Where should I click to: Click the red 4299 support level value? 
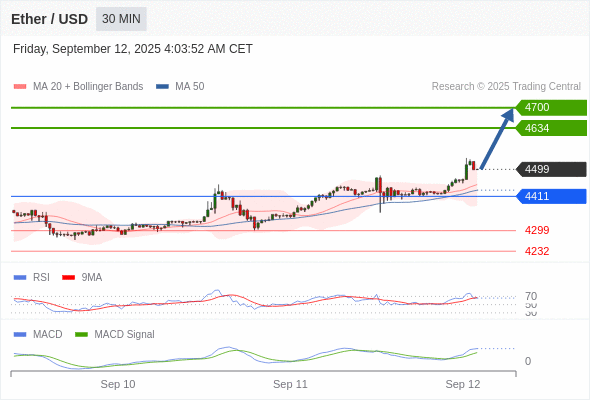(537, 230)
